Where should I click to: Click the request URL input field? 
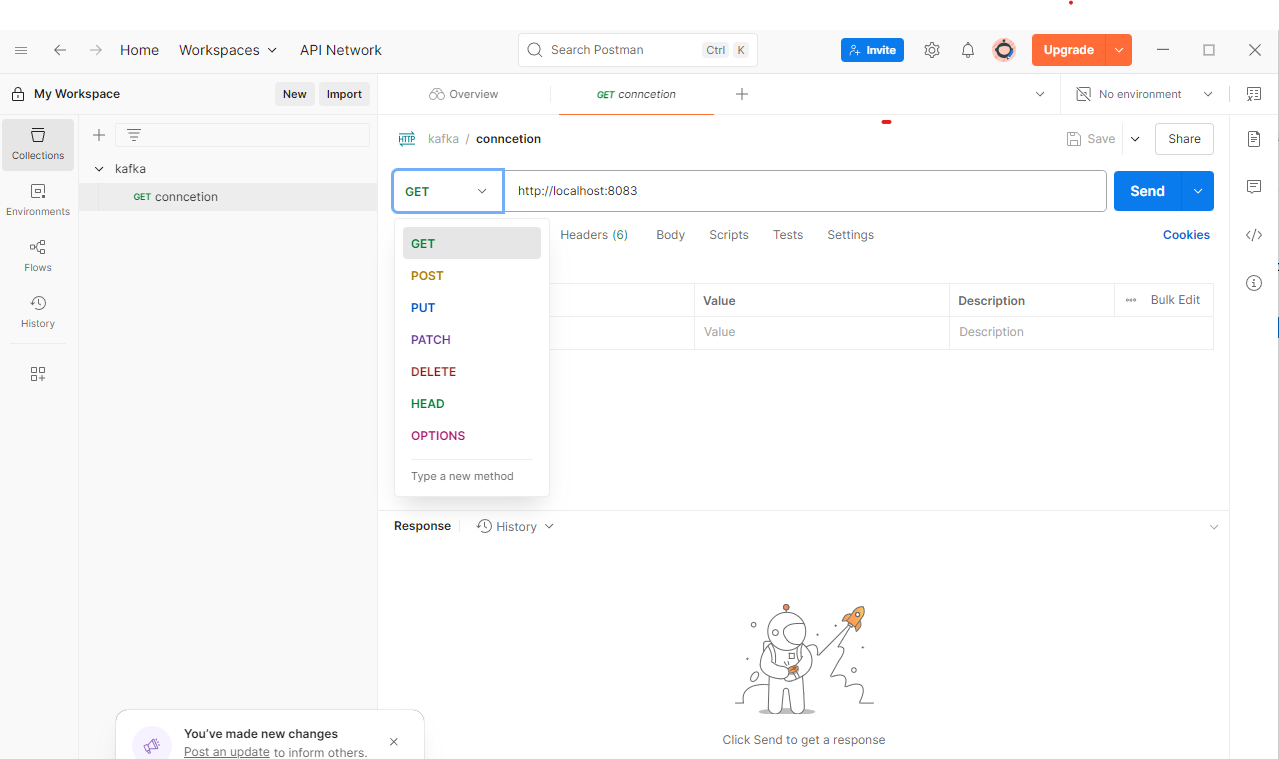[805, 191]
